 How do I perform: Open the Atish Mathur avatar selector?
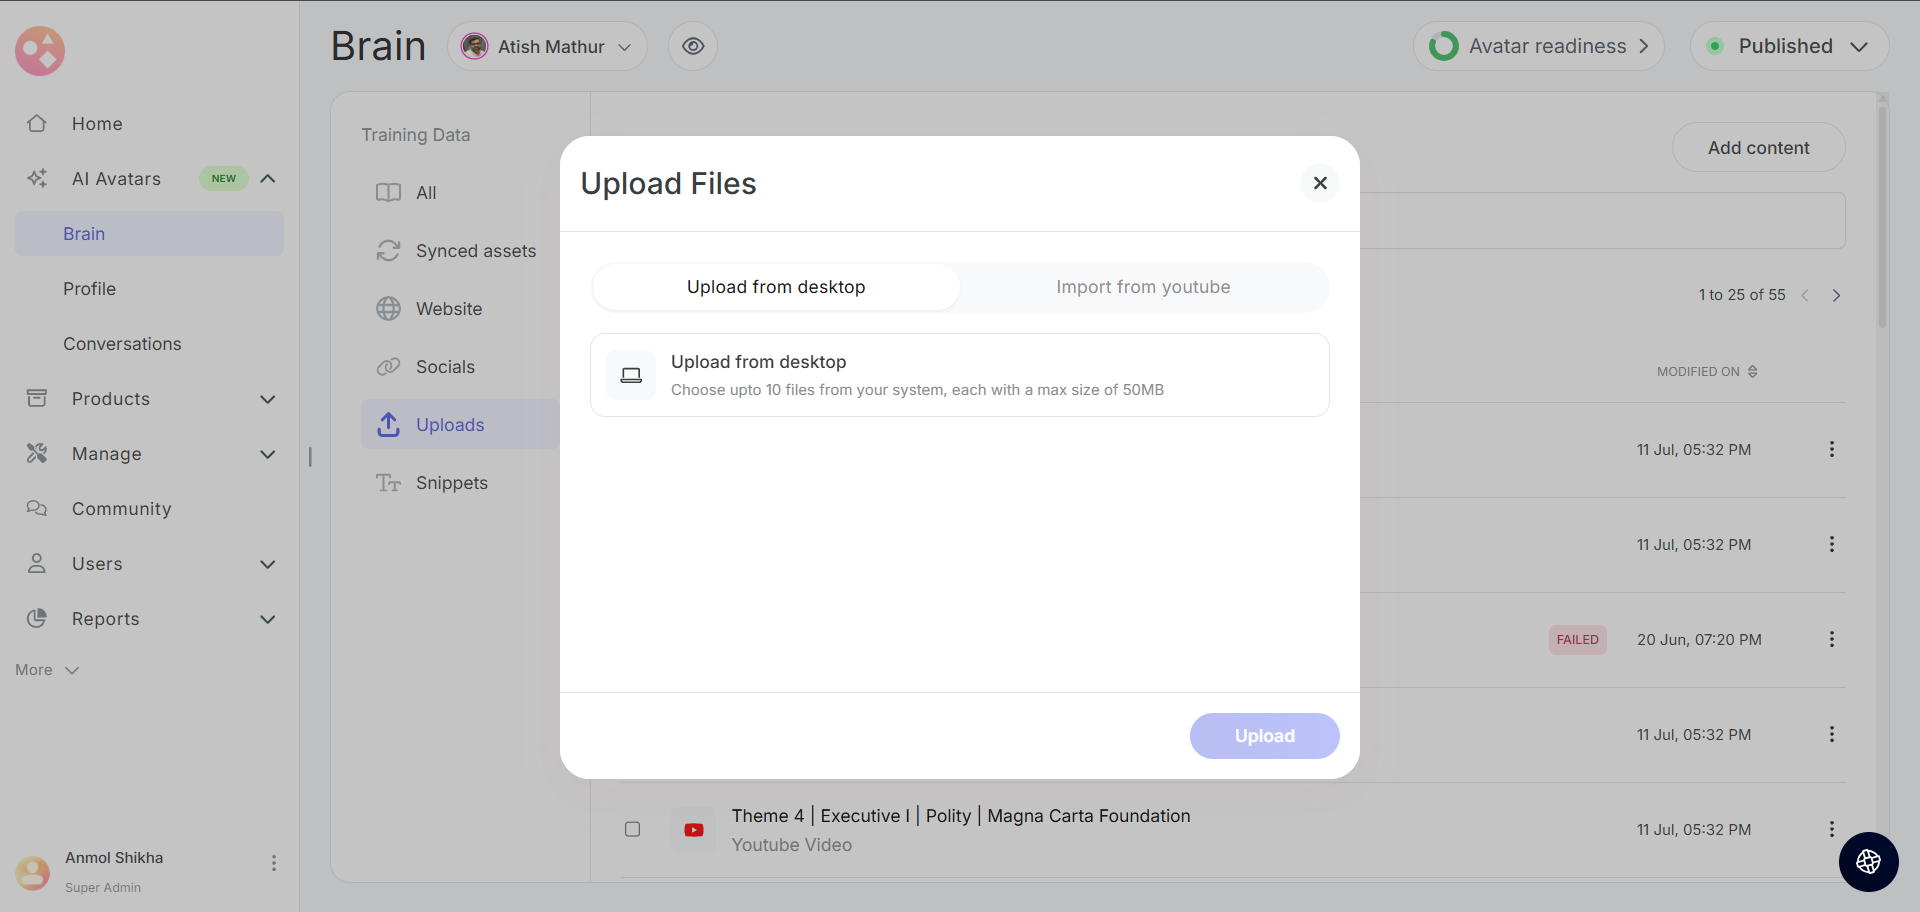pyautogui.click(x=547, y=47)
